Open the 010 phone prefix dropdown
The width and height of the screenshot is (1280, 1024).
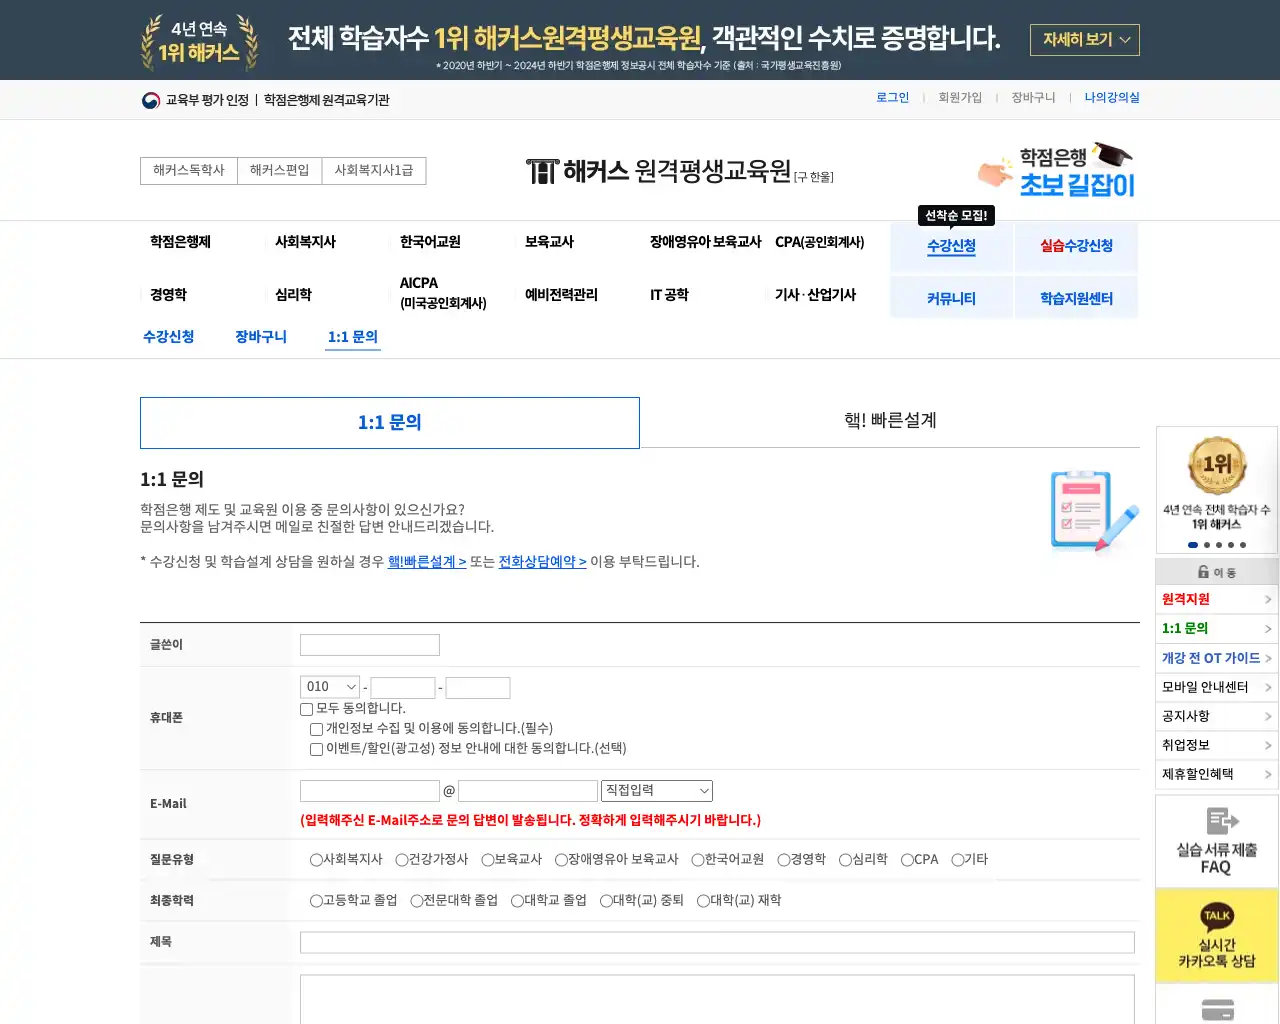[x=330, y=686]
